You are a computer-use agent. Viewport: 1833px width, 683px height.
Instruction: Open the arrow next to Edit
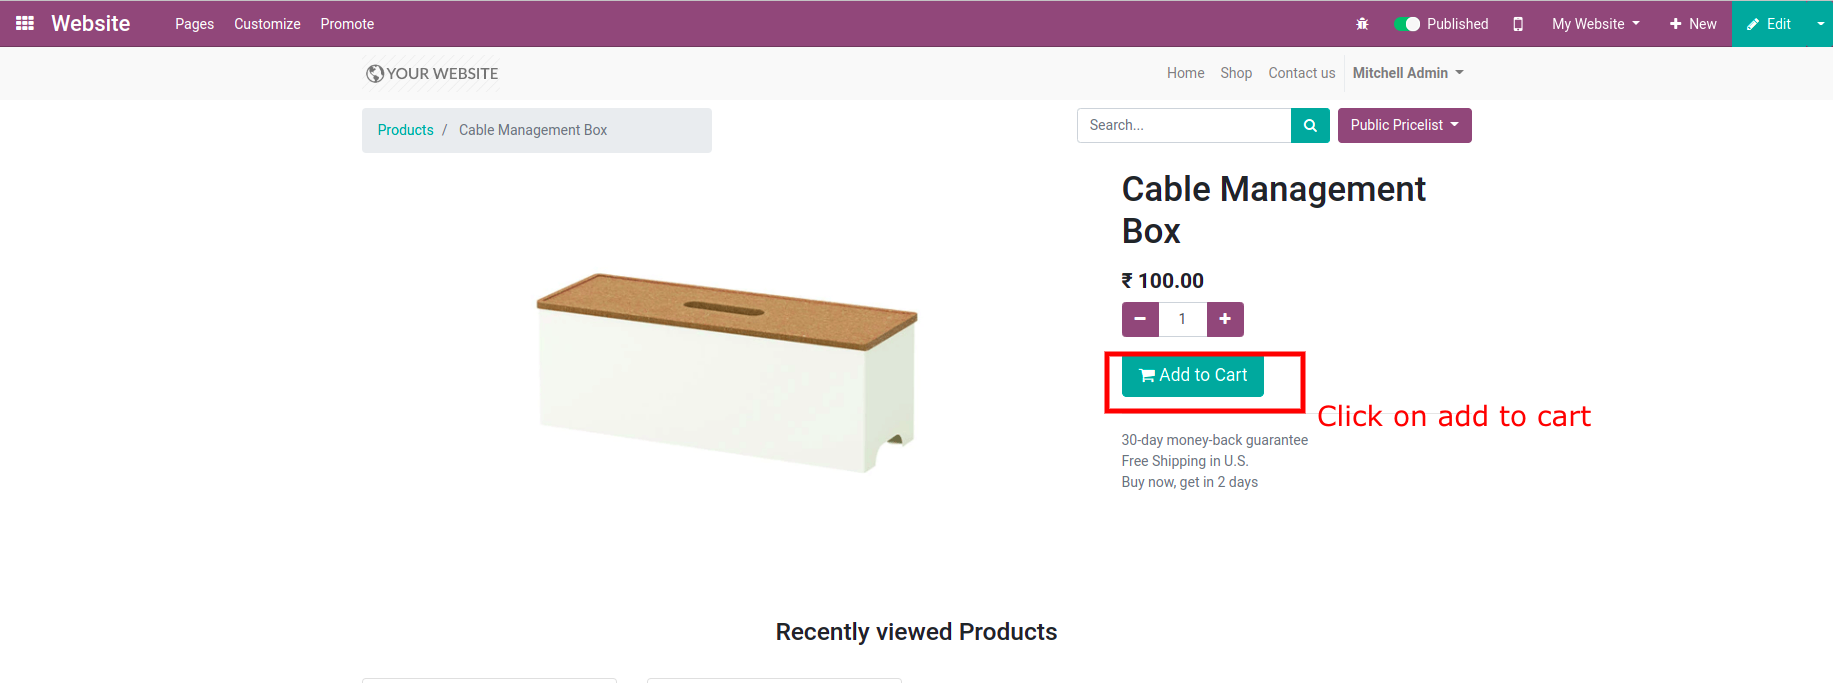point(1820,24)
